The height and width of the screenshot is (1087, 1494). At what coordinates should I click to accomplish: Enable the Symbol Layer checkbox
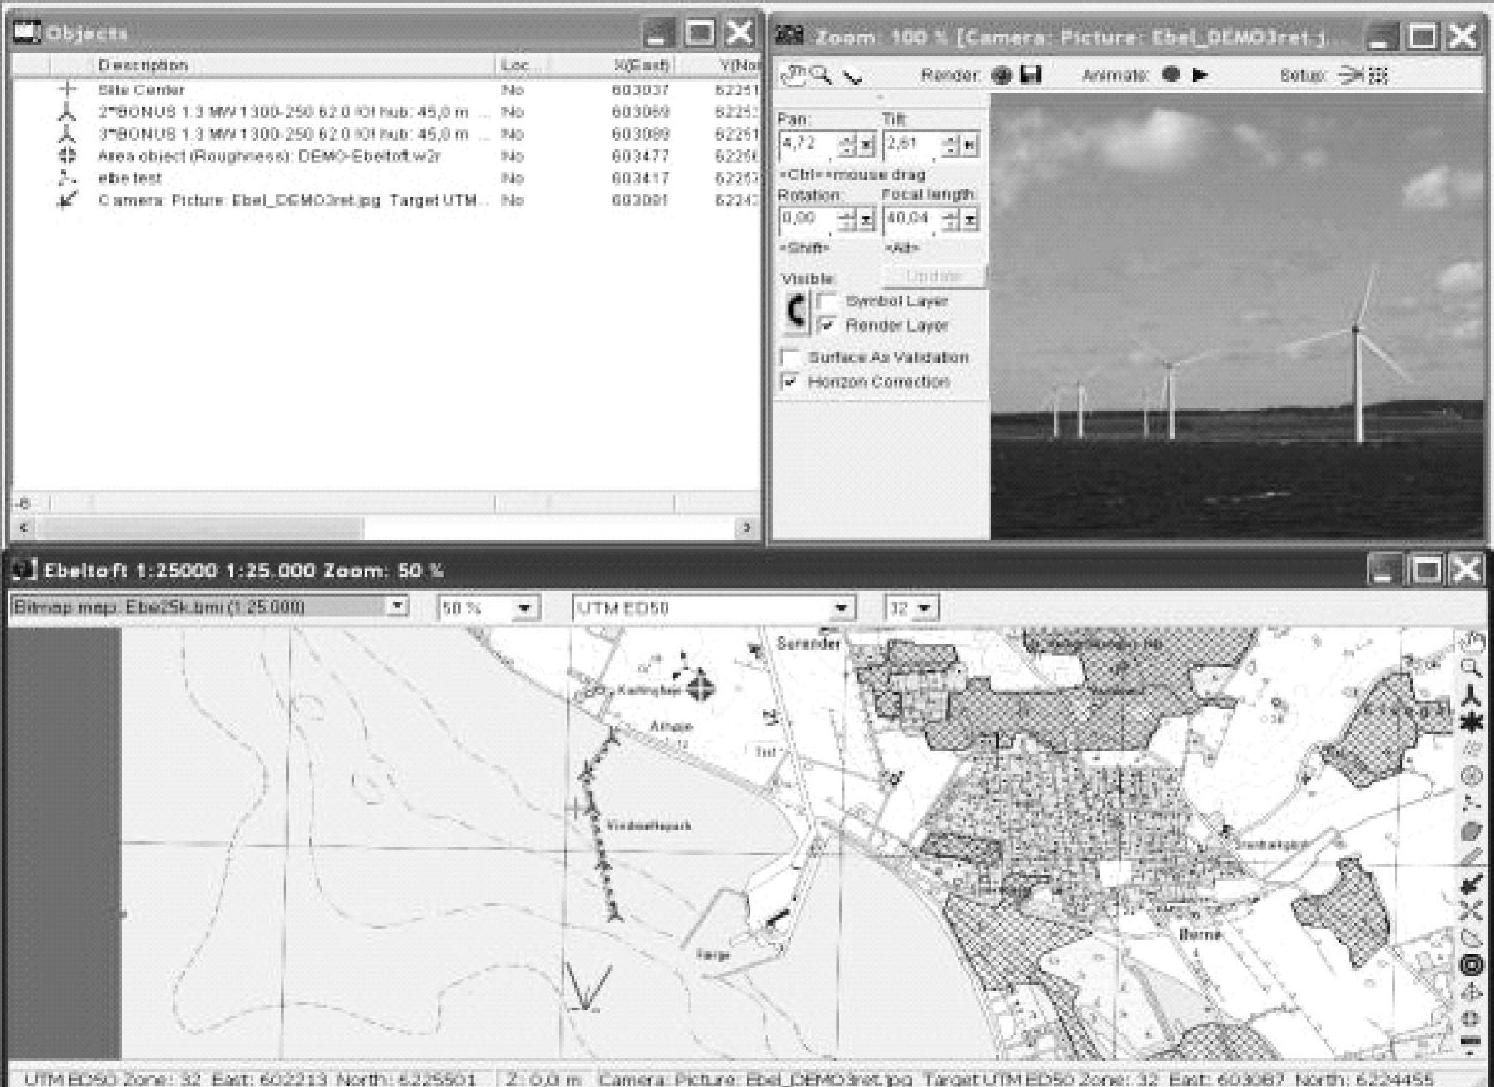(x=828, y=301)
